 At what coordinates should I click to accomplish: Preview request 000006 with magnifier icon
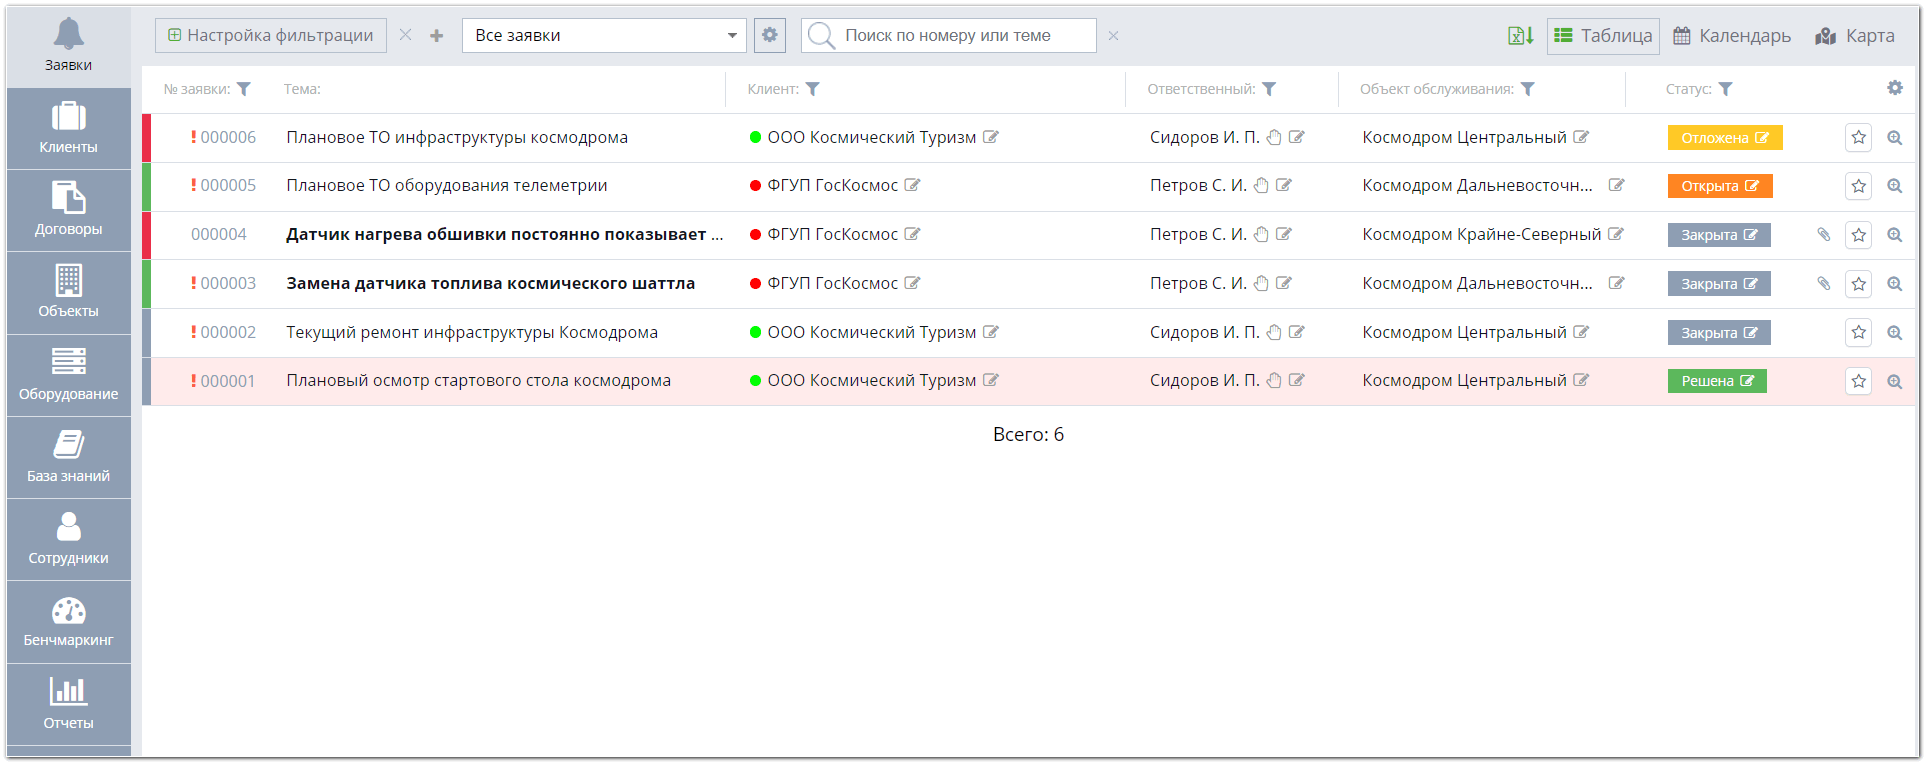1895,138
